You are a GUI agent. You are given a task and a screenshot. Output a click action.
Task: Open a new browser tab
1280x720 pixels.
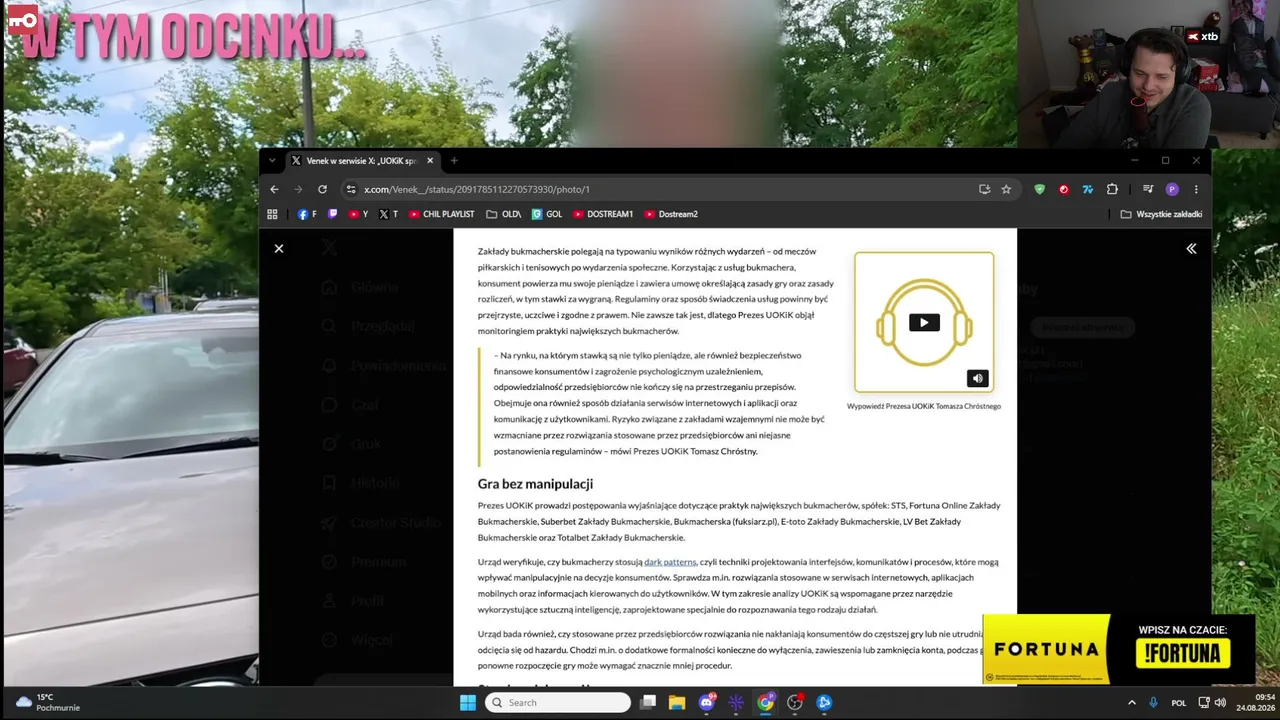click(454, 160)
